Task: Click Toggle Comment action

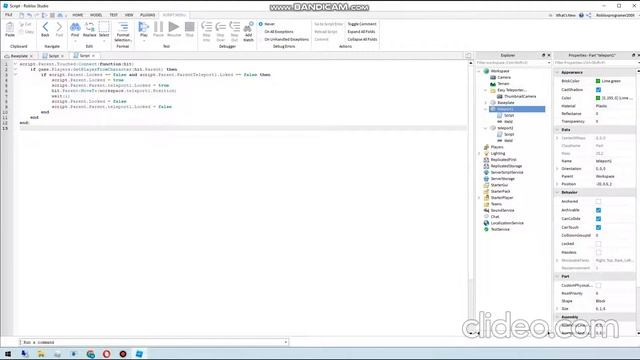Action: click(x=362, y=24)
